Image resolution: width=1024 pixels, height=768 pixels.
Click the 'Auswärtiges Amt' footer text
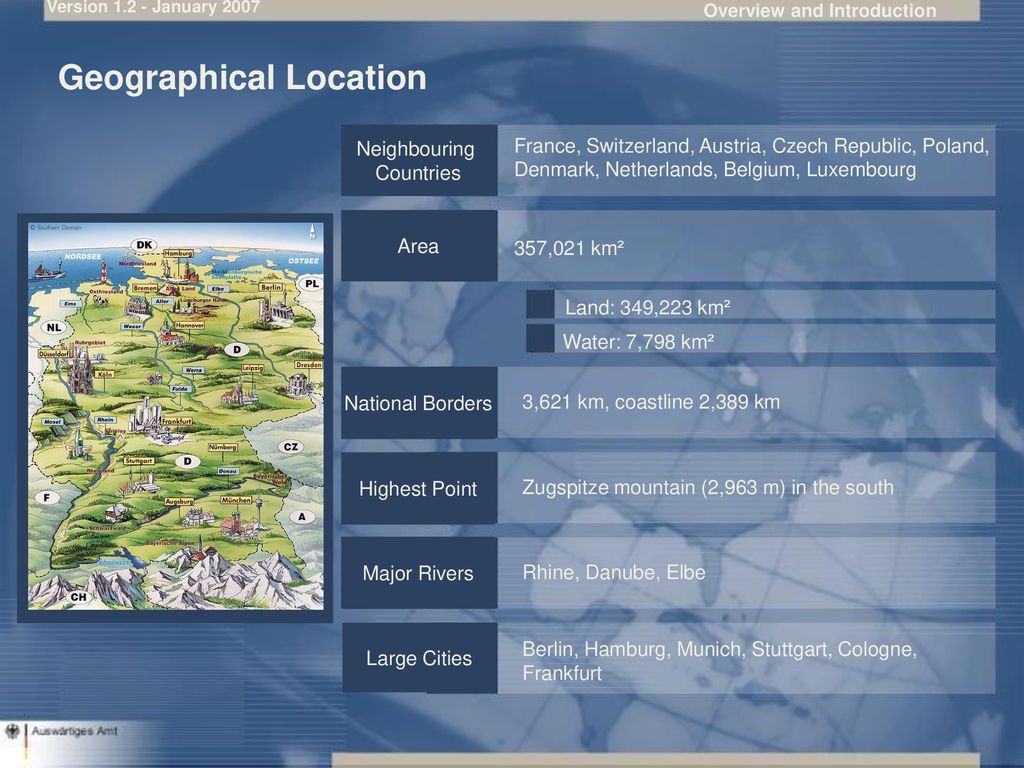74,731
